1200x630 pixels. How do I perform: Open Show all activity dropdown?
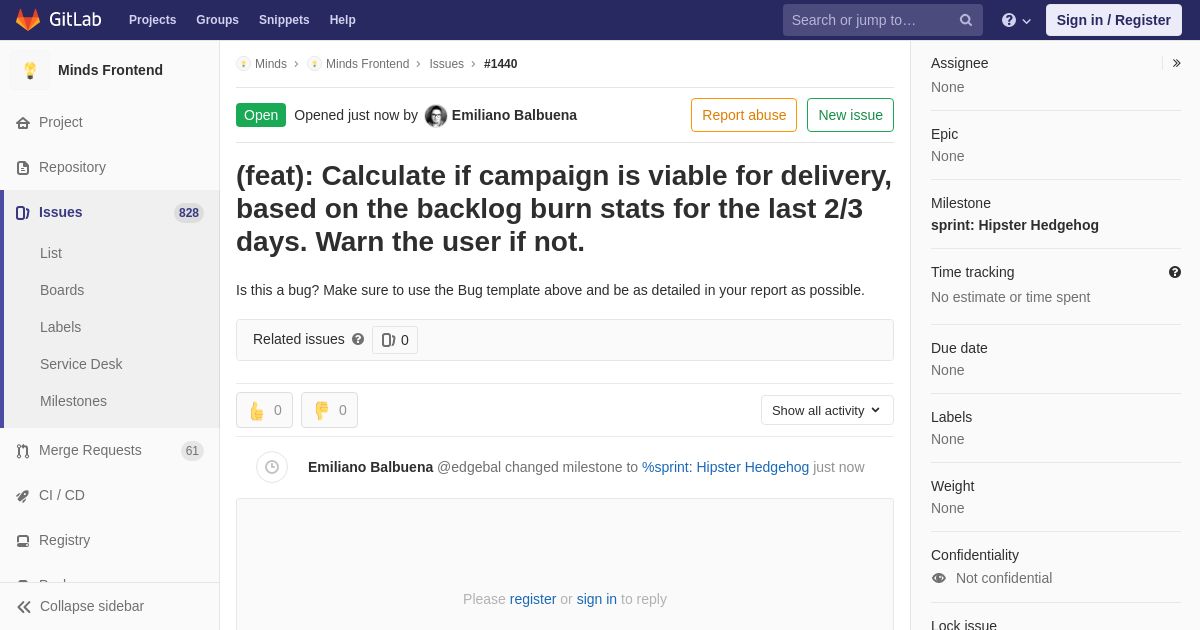point(827,410)
